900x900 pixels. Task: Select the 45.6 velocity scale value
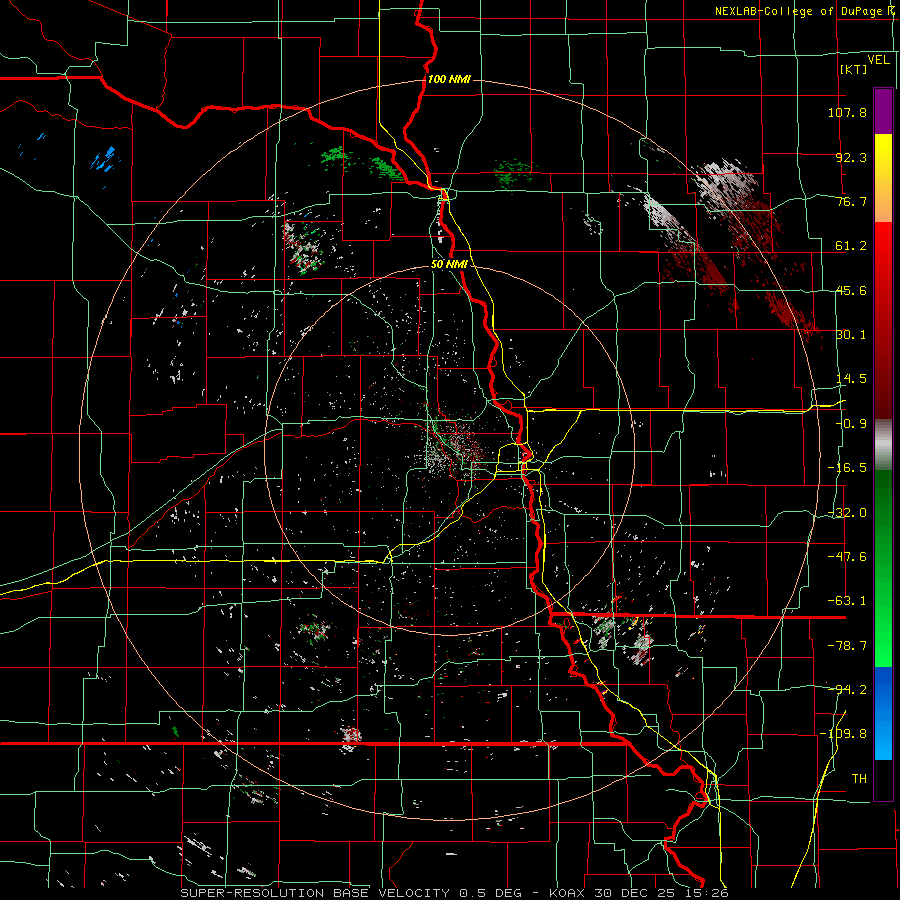[851, 290]
